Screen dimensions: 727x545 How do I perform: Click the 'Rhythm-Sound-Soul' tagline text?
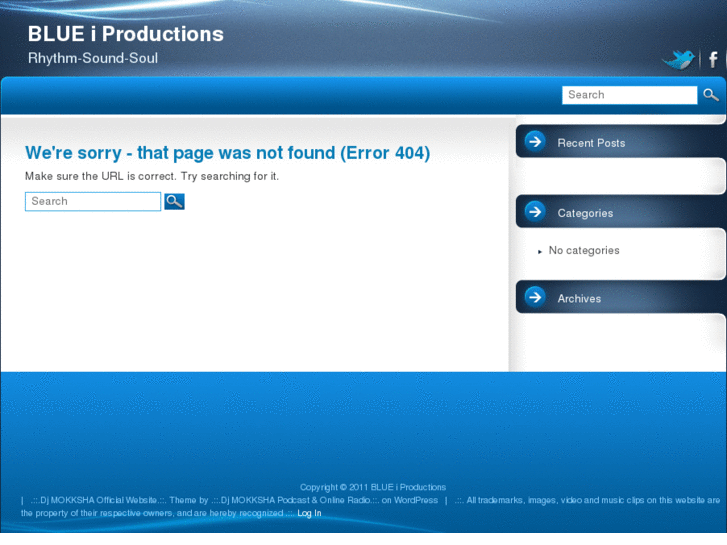(93, 58)
